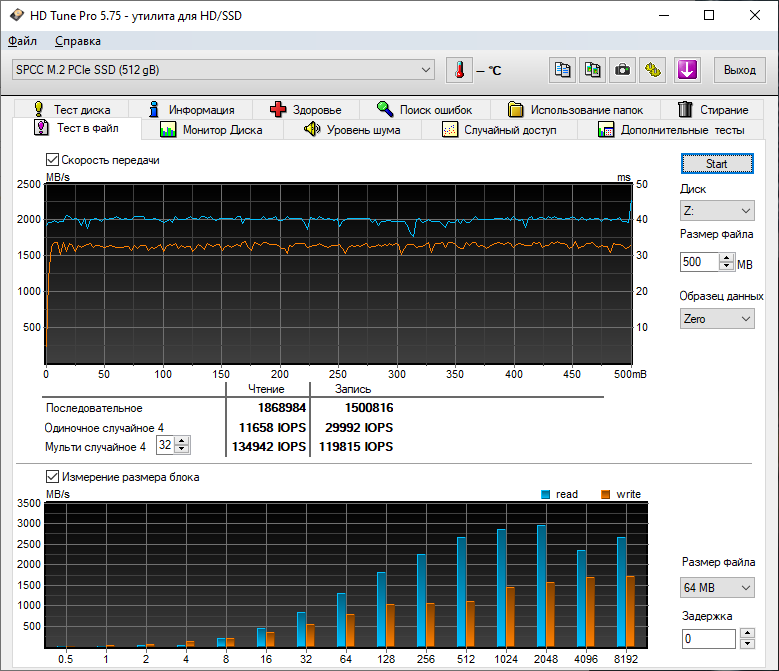Click the 500 MB file size input
The width and height of the screenshot is (779, 671).
[x=699, y=262]
